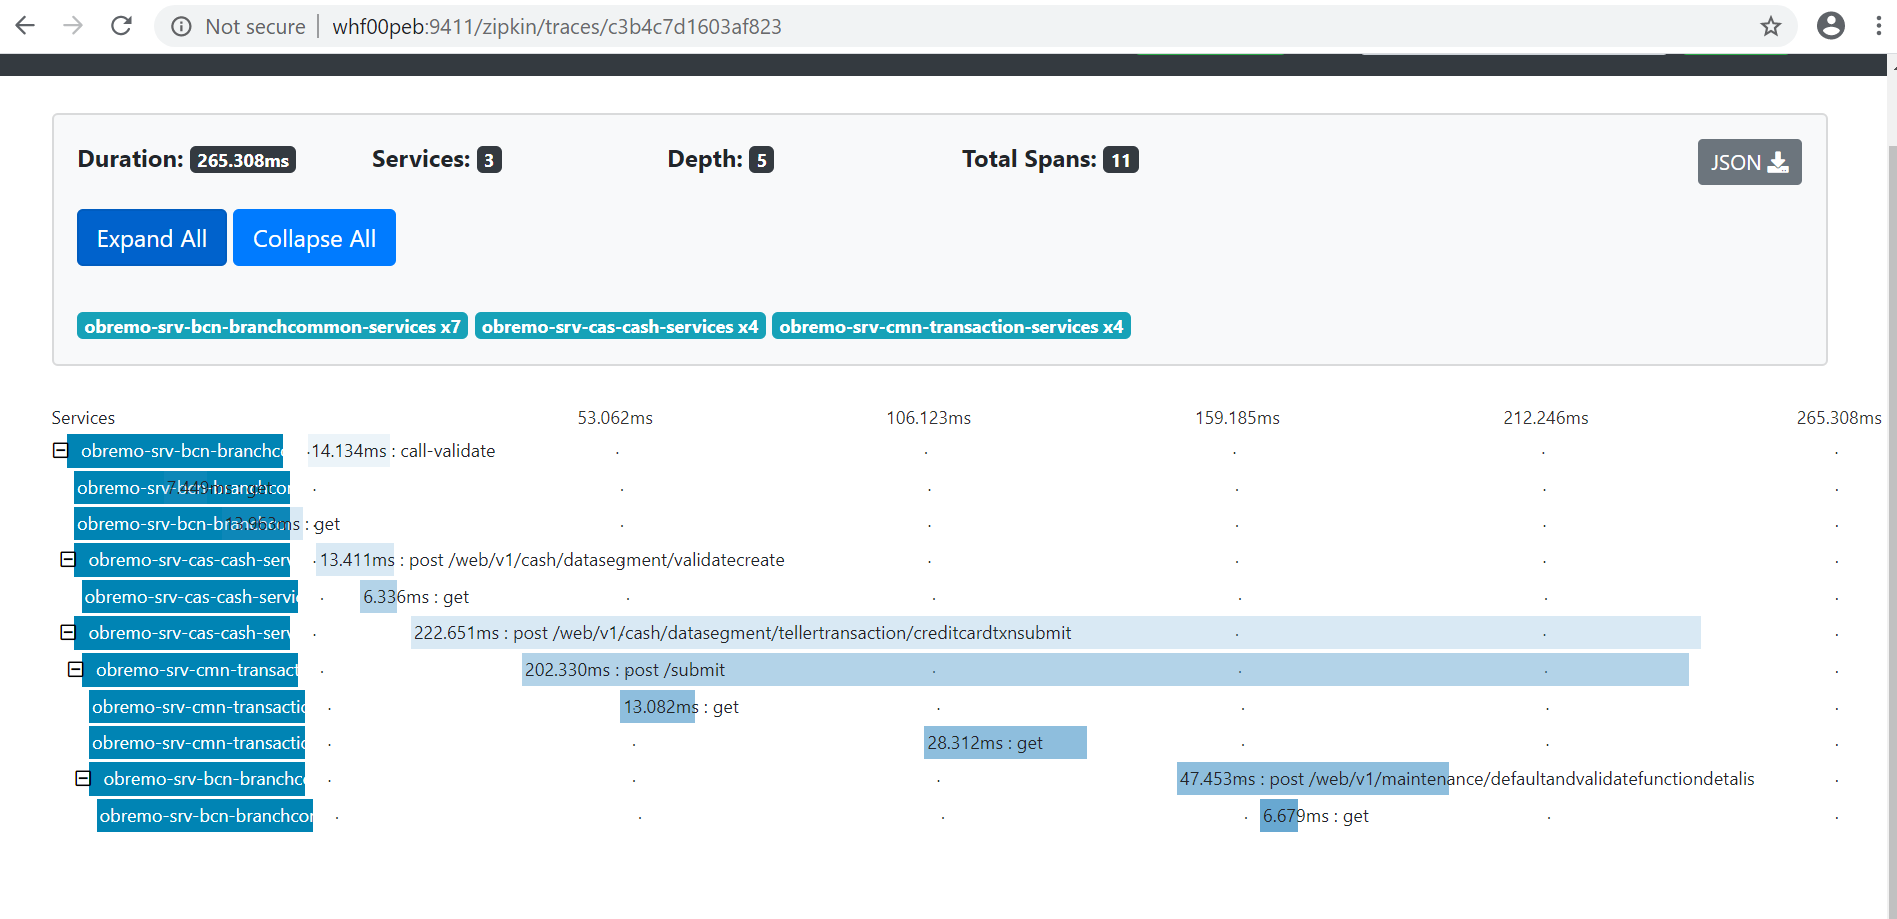
Task: Collapse the validatecreate cas-cash span
Action: pos(67,560)
